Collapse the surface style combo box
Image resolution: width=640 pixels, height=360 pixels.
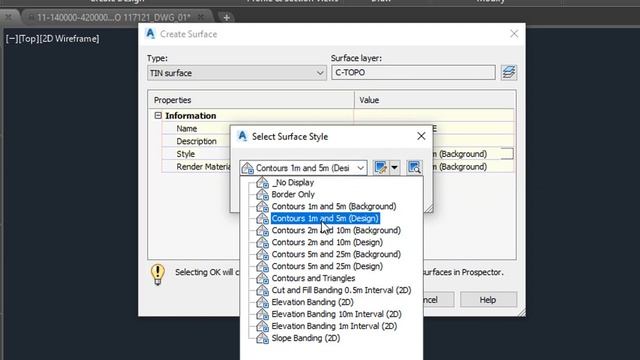coord(360,168)
